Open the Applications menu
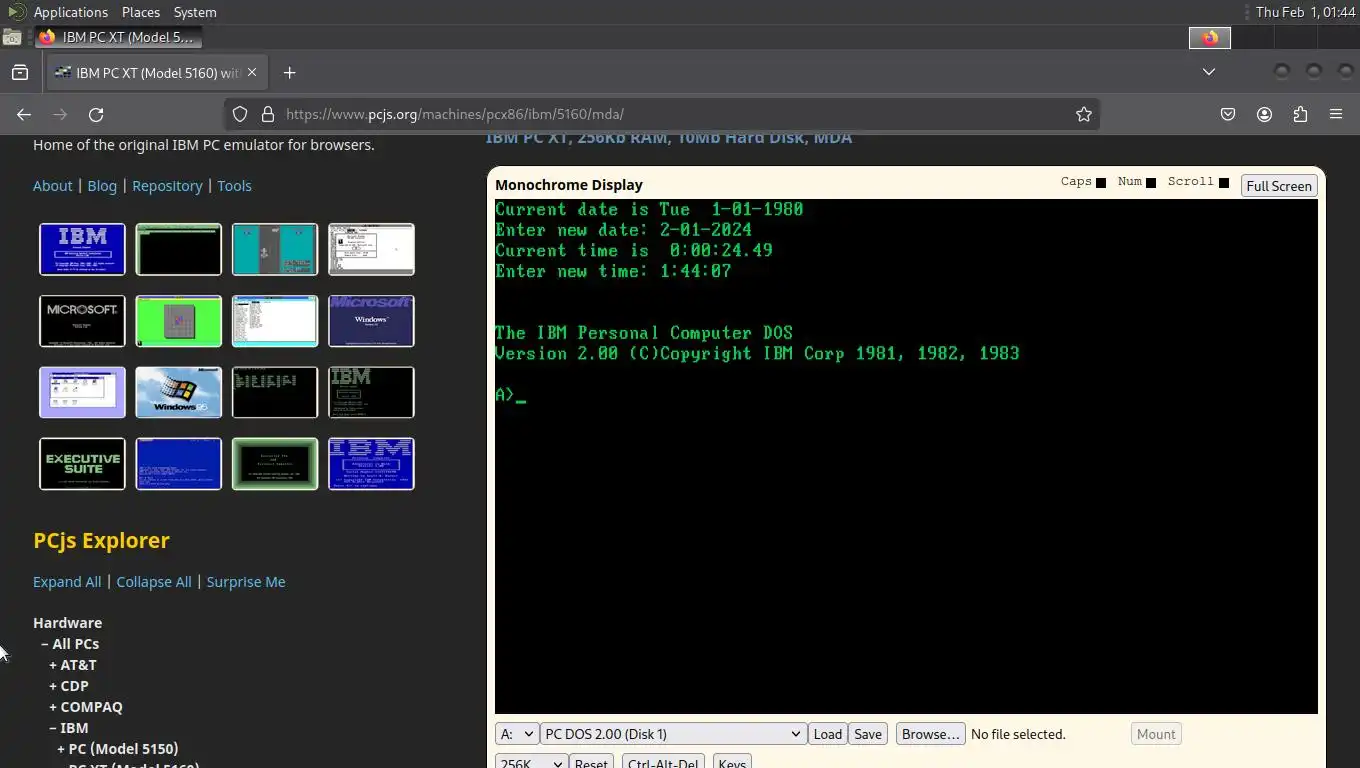 (x=70, y=12)
